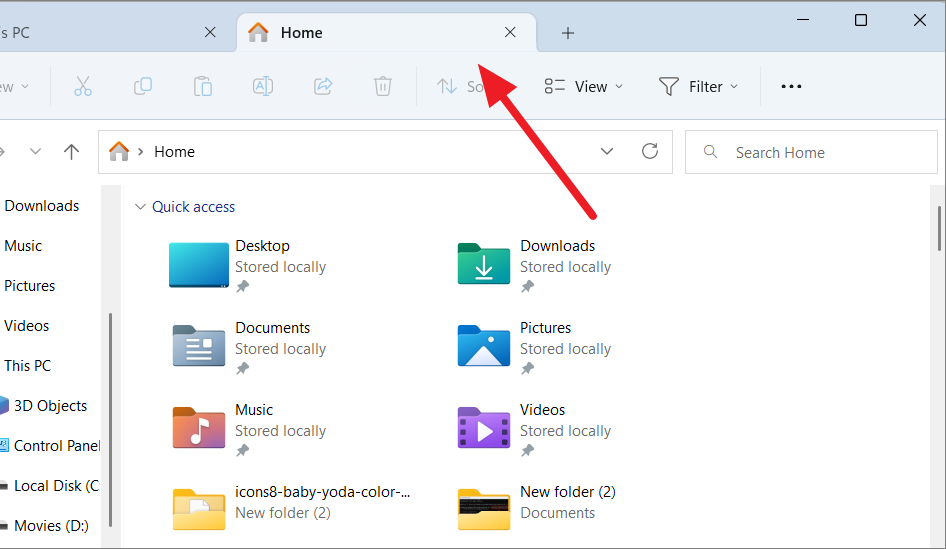Screen dimensions: 946x549
Task: Switch to the Home tab
Action: coord(386,33)
